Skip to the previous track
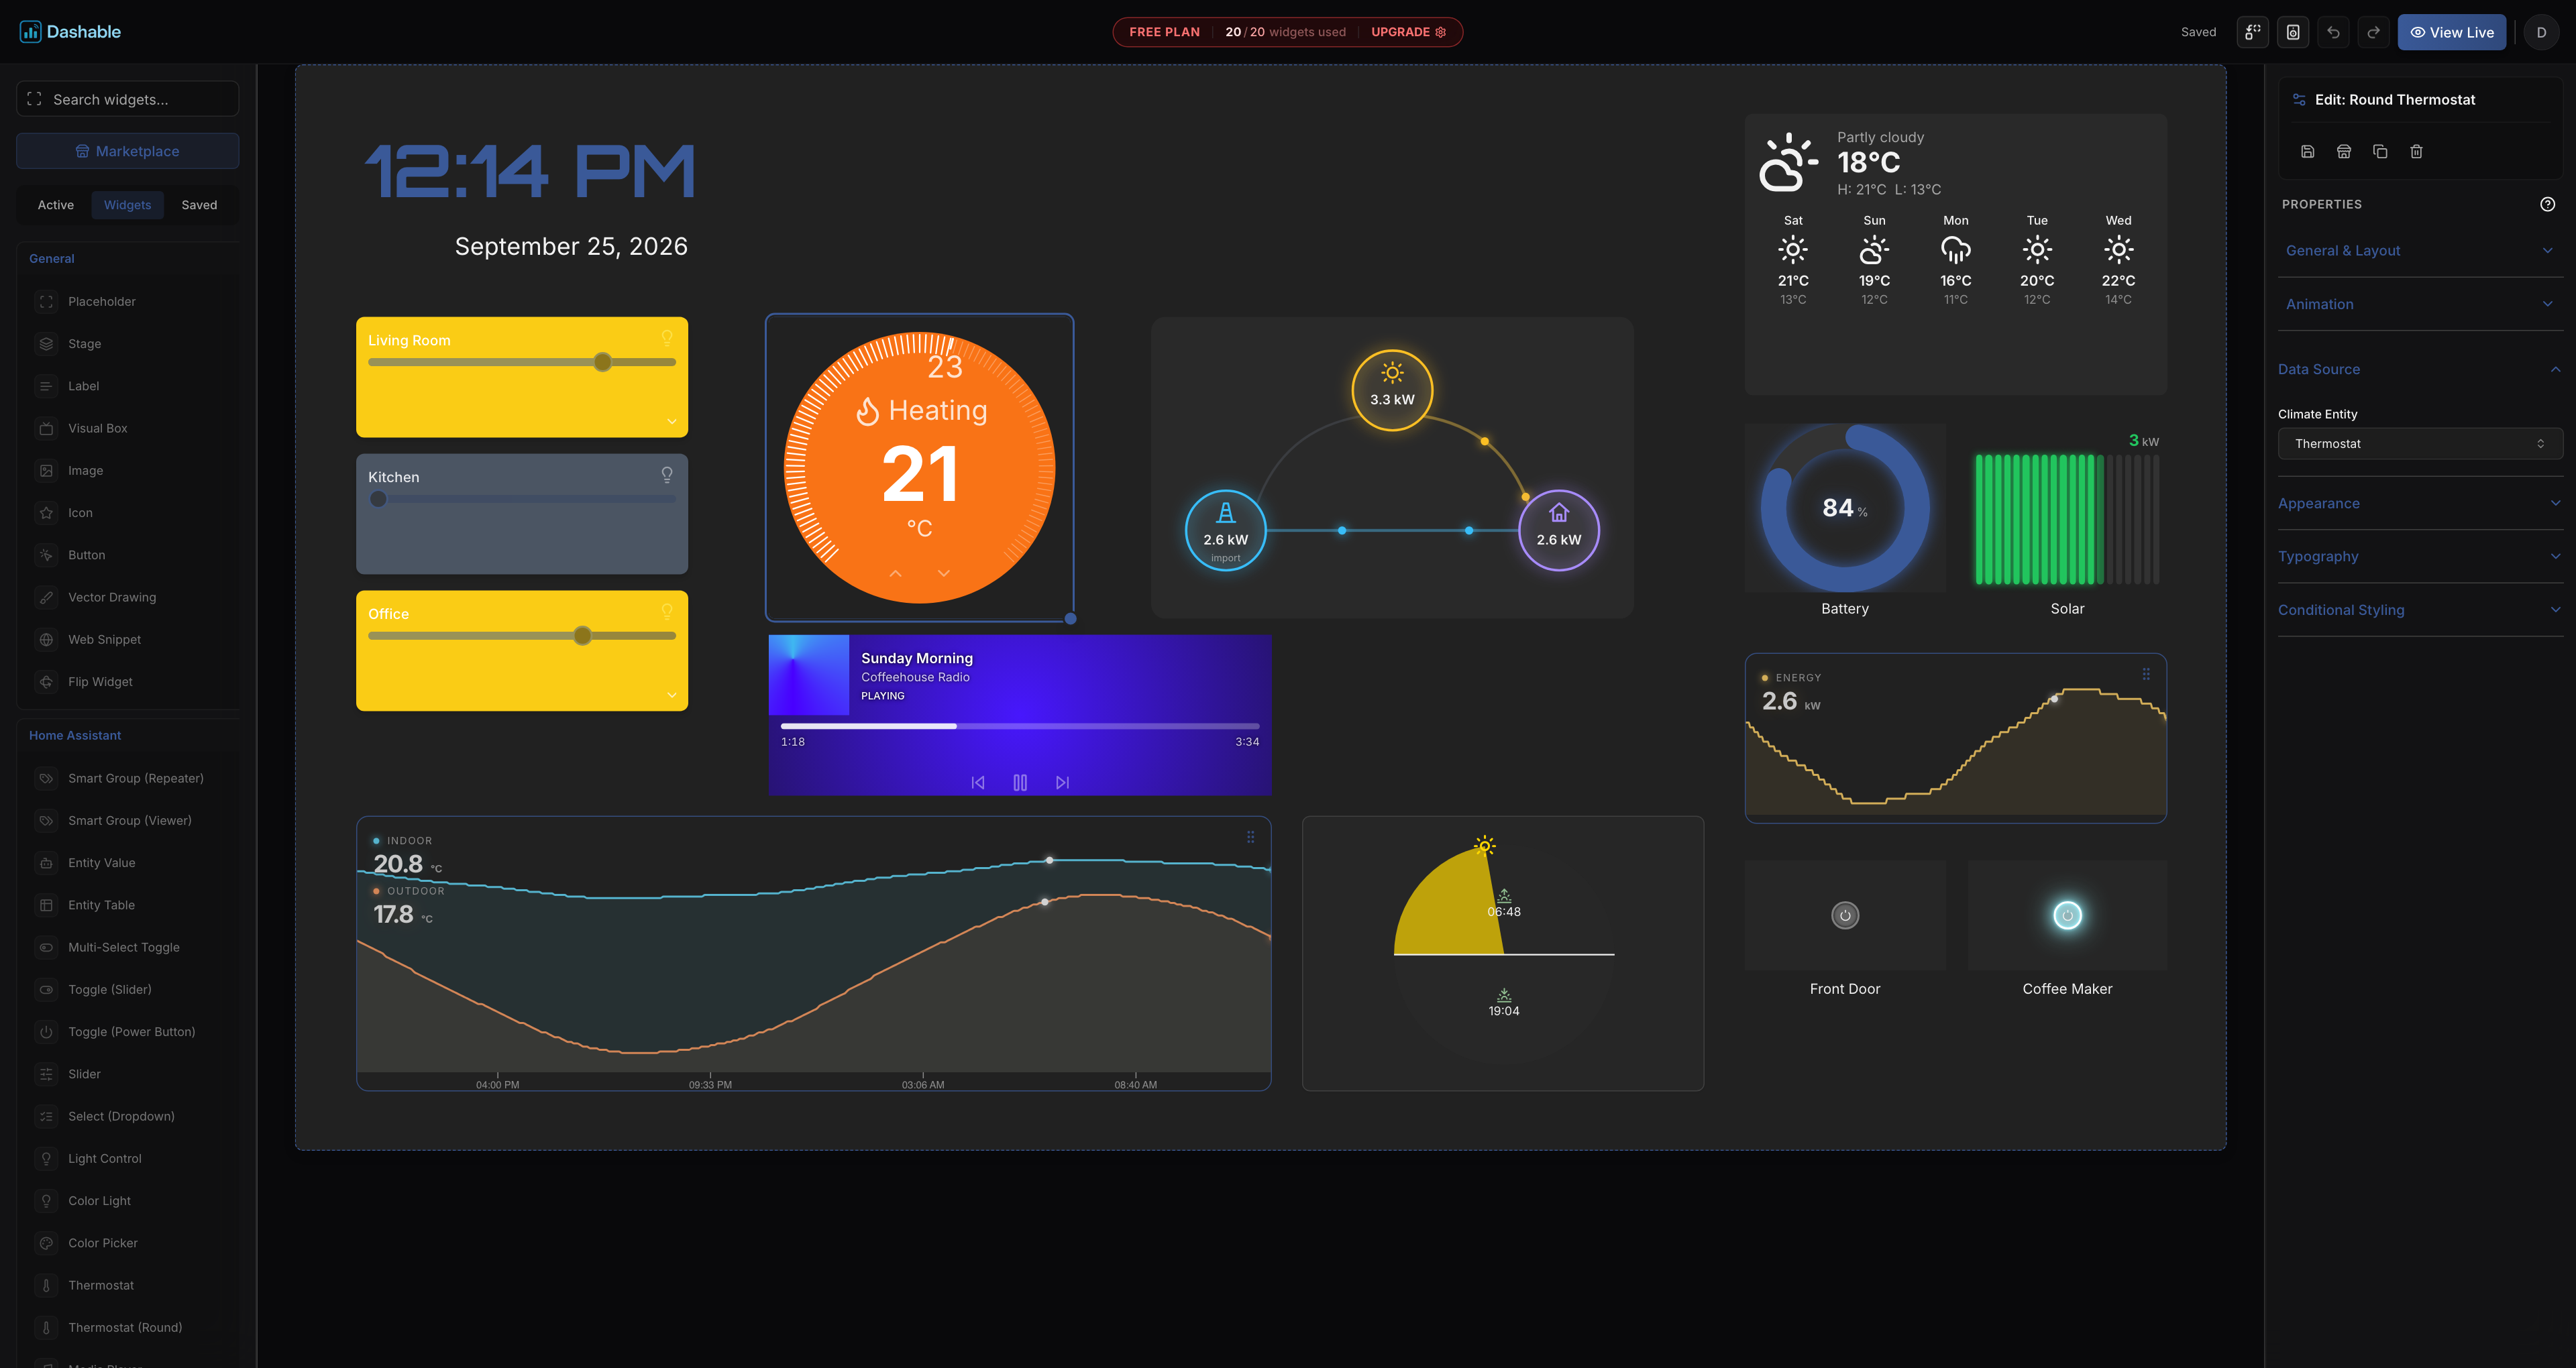The height and width of the screenshot is (1368, 2576). (x=978, y=783)
